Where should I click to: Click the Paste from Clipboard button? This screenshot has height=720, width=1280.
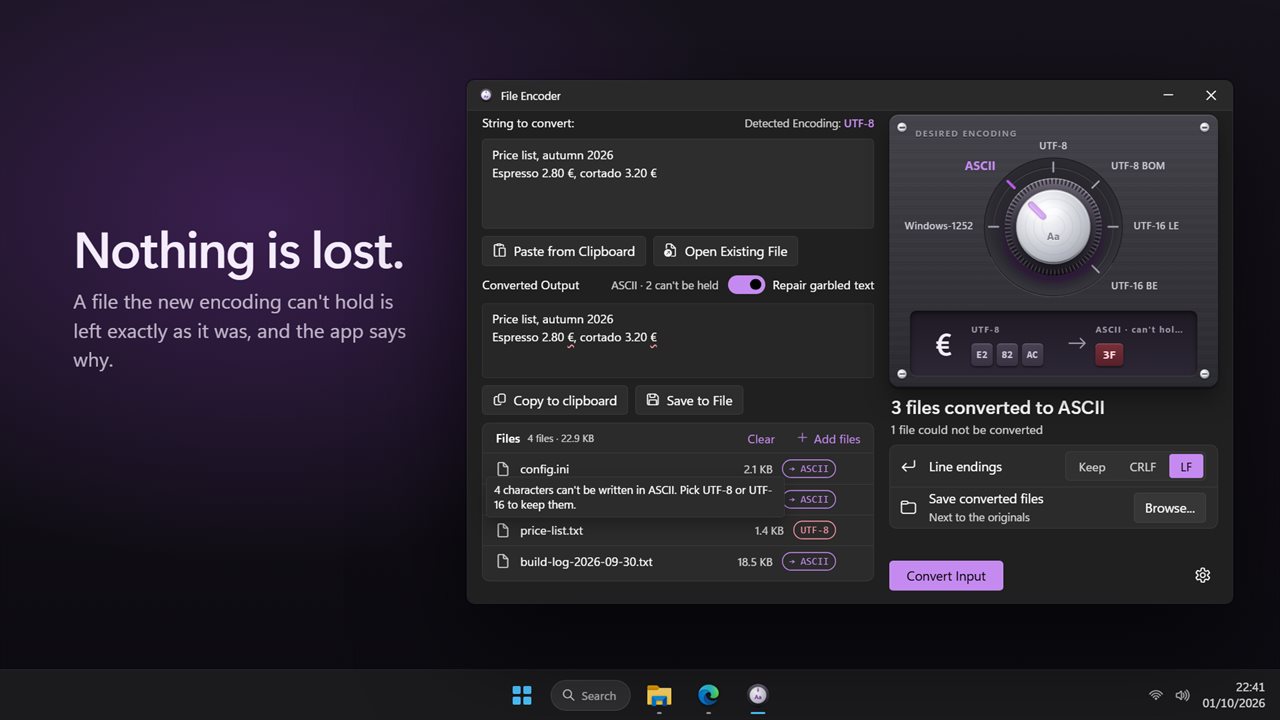click(x=564, y=251)
